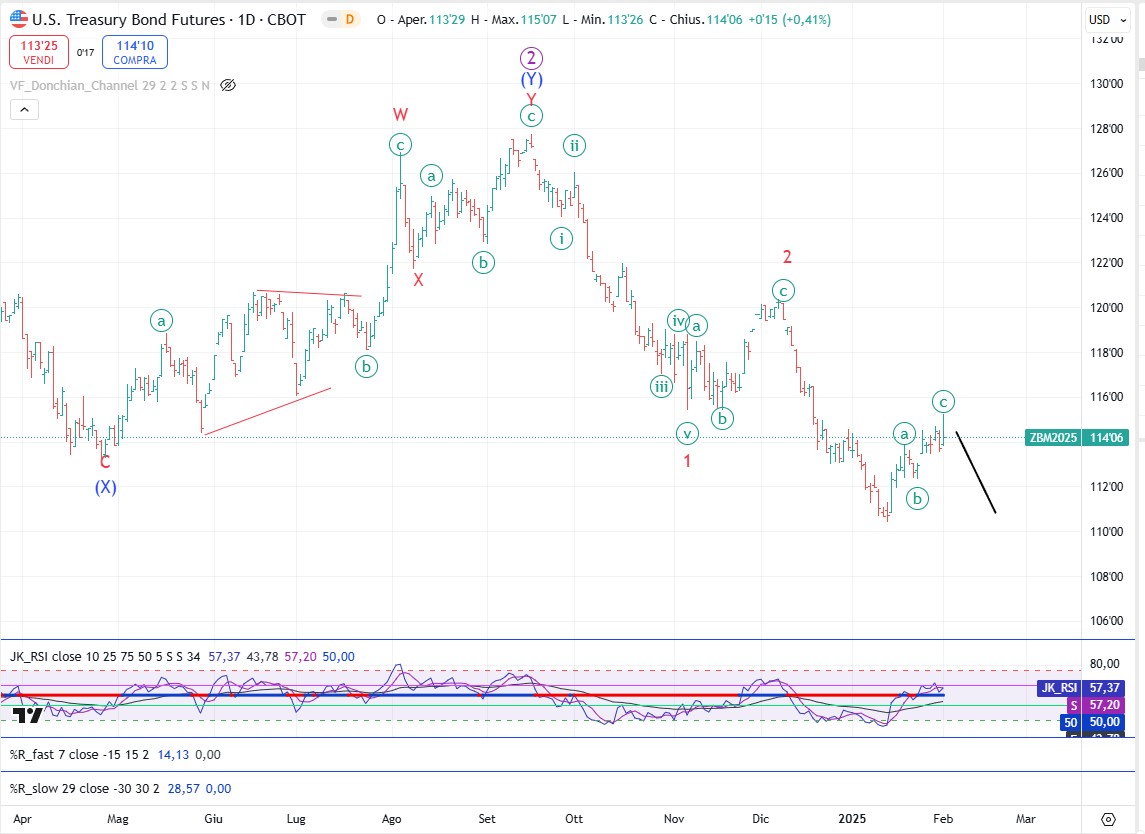Click the Apr time axis label

pyautogui.click(x=23, y=819)
